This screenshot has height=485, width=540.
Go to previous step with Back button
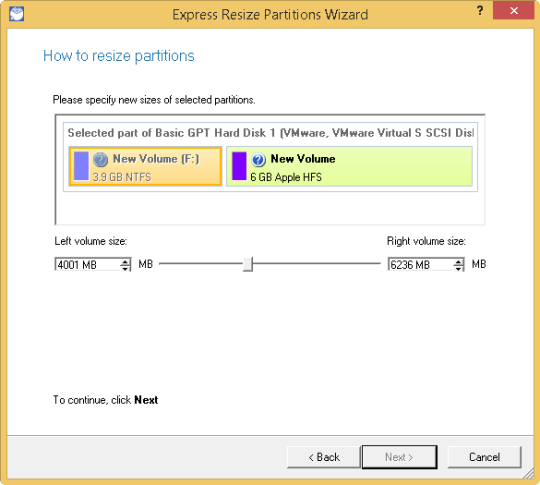click(323, 457)
